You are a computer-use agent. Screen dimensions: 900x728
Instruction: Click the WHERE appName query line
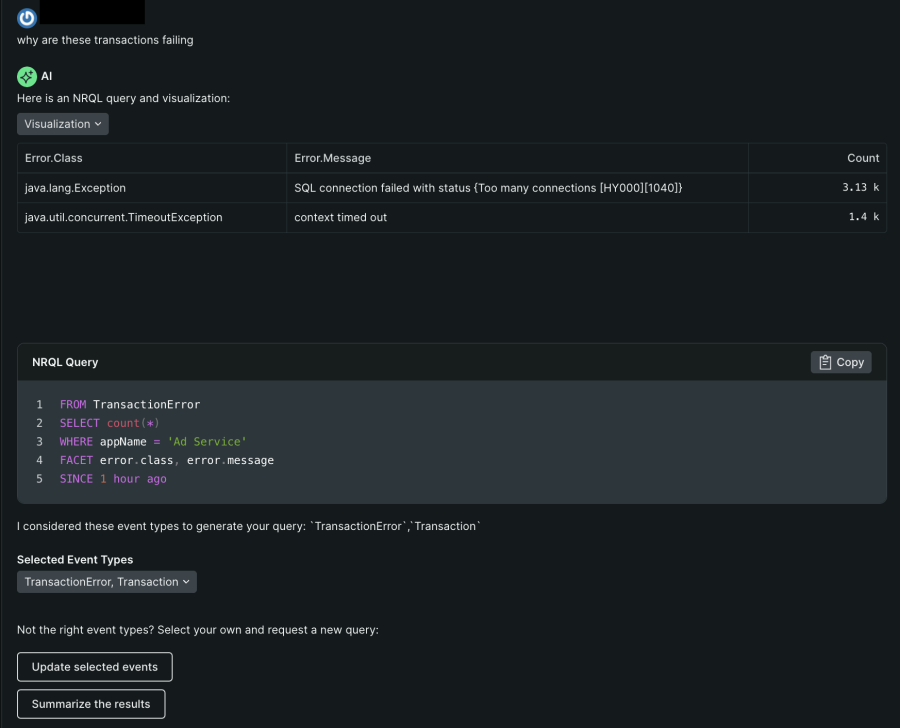[x=152, y=442]
